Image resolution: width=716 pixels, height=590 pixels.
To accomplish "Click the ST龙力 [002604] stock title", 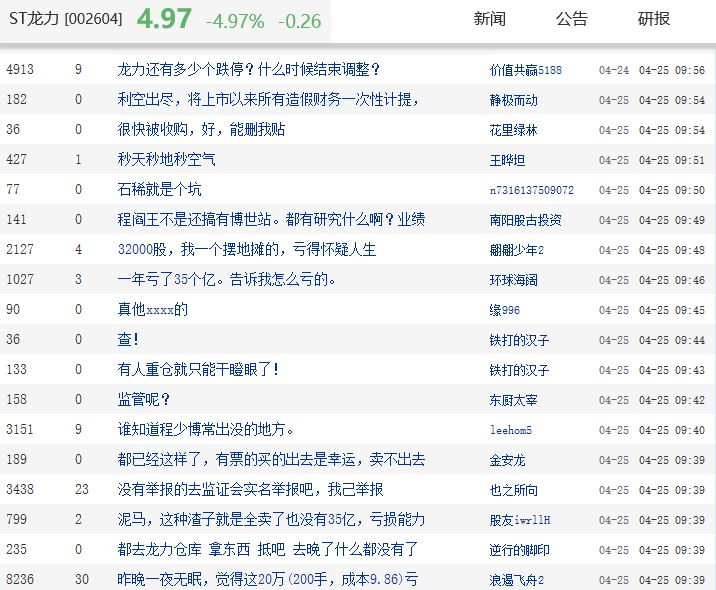I will click(x=65, y=20).
